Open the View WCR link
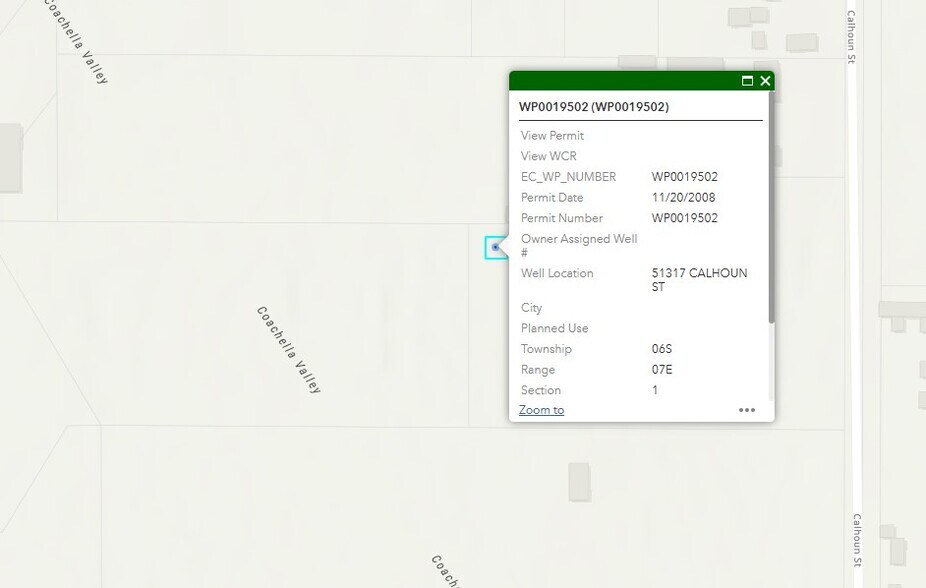 click(548, 156)
